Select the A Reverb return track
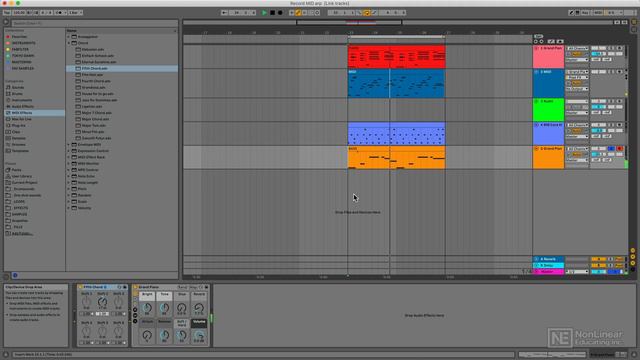Viewport: 640px width, 360px height. (x=549, y=259)
